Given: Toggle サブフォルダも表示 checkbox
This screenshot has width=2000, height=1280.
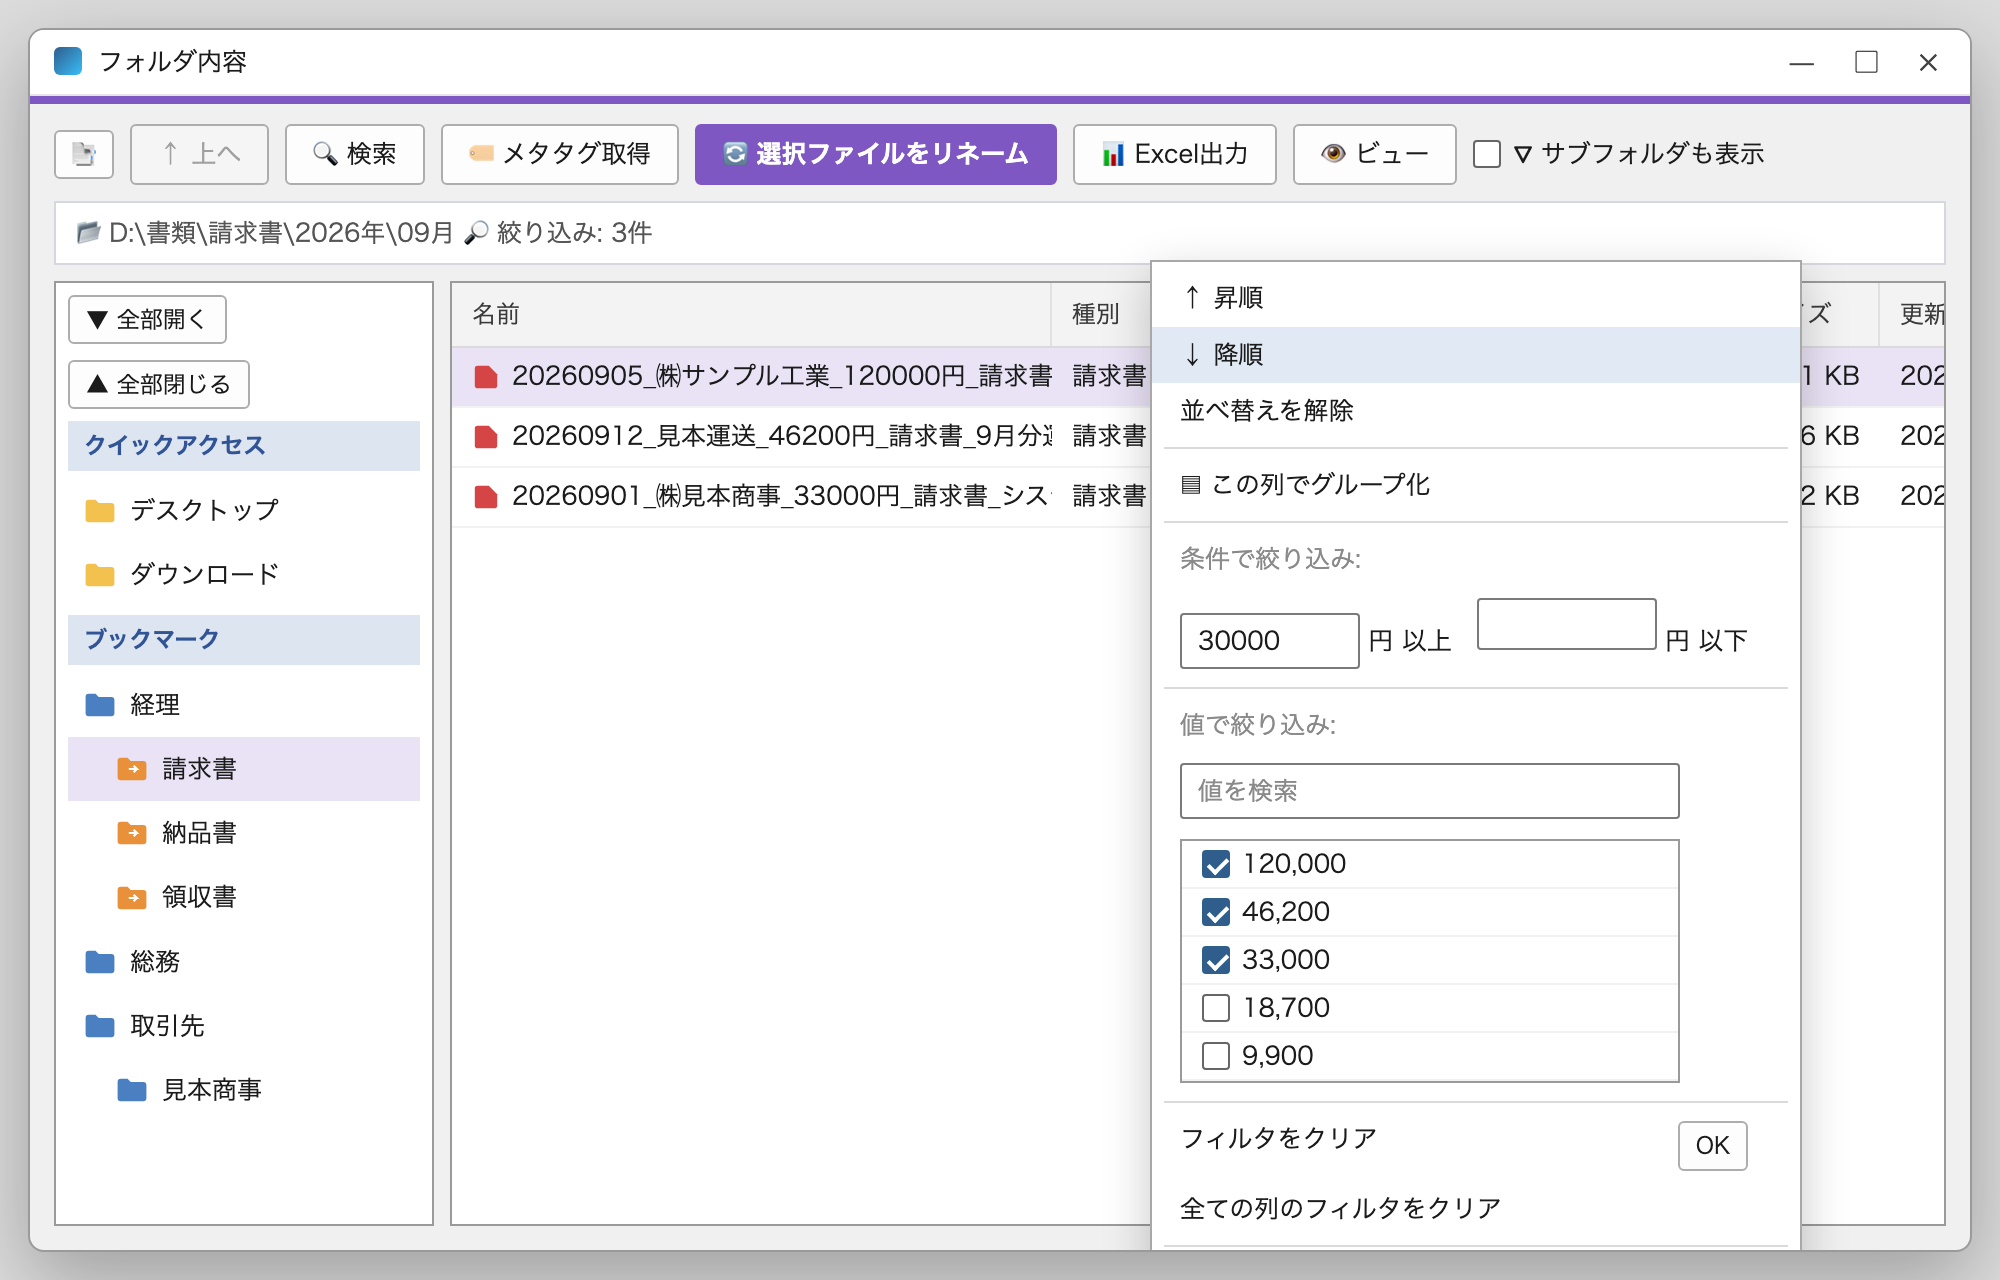Looking at the screenshot, I should (x=1487, y=154).
